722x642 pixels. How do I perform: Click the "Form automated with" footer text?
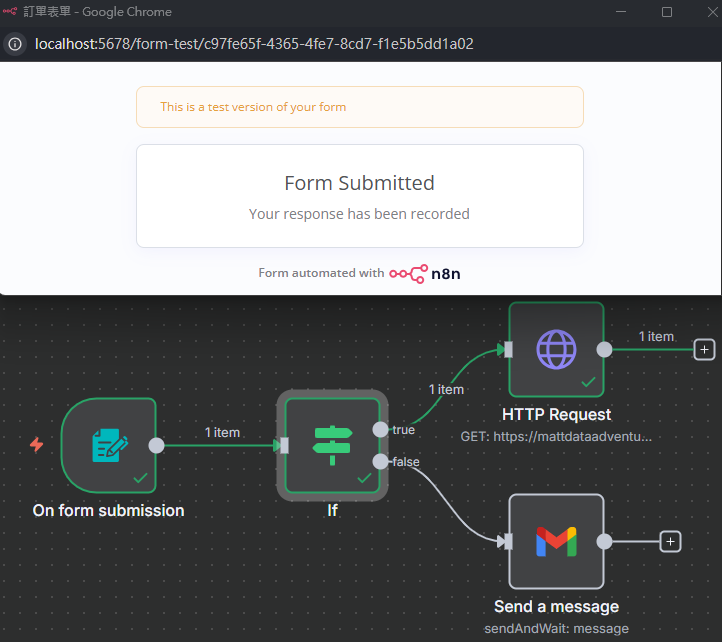pos(321,273)
